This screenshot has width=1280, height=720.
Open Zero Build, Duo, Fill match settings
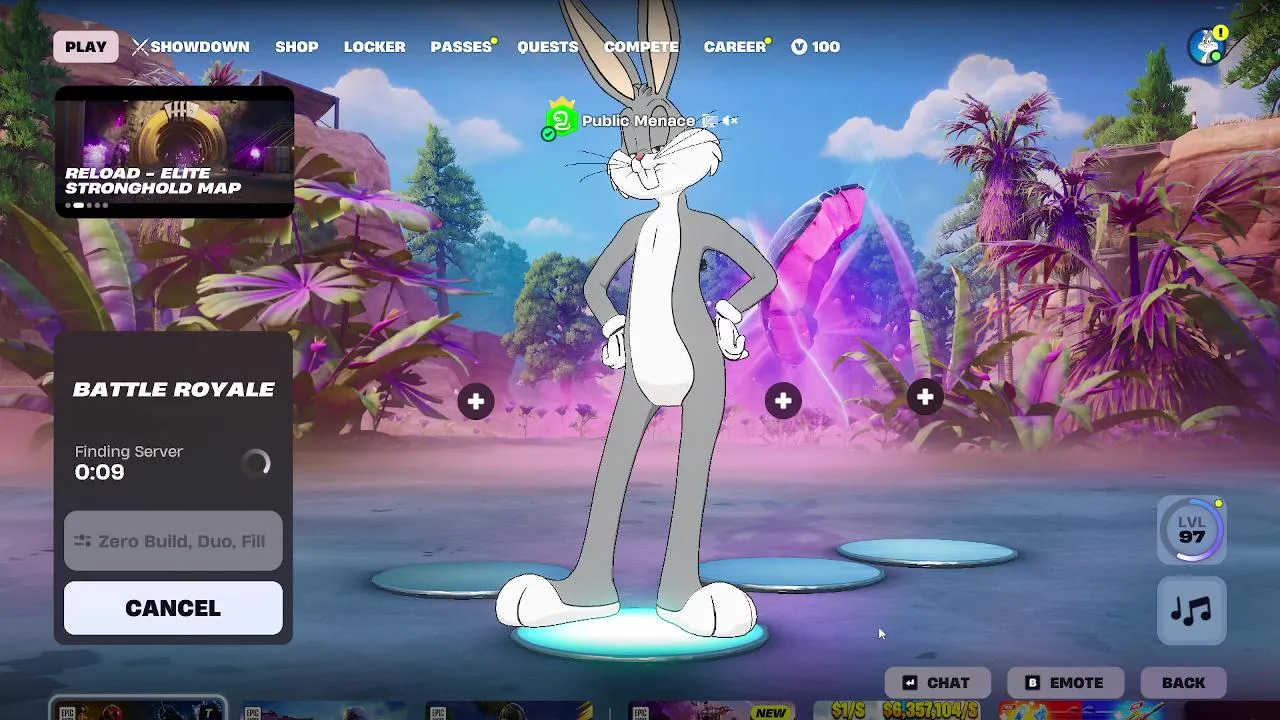pos(173,541)
